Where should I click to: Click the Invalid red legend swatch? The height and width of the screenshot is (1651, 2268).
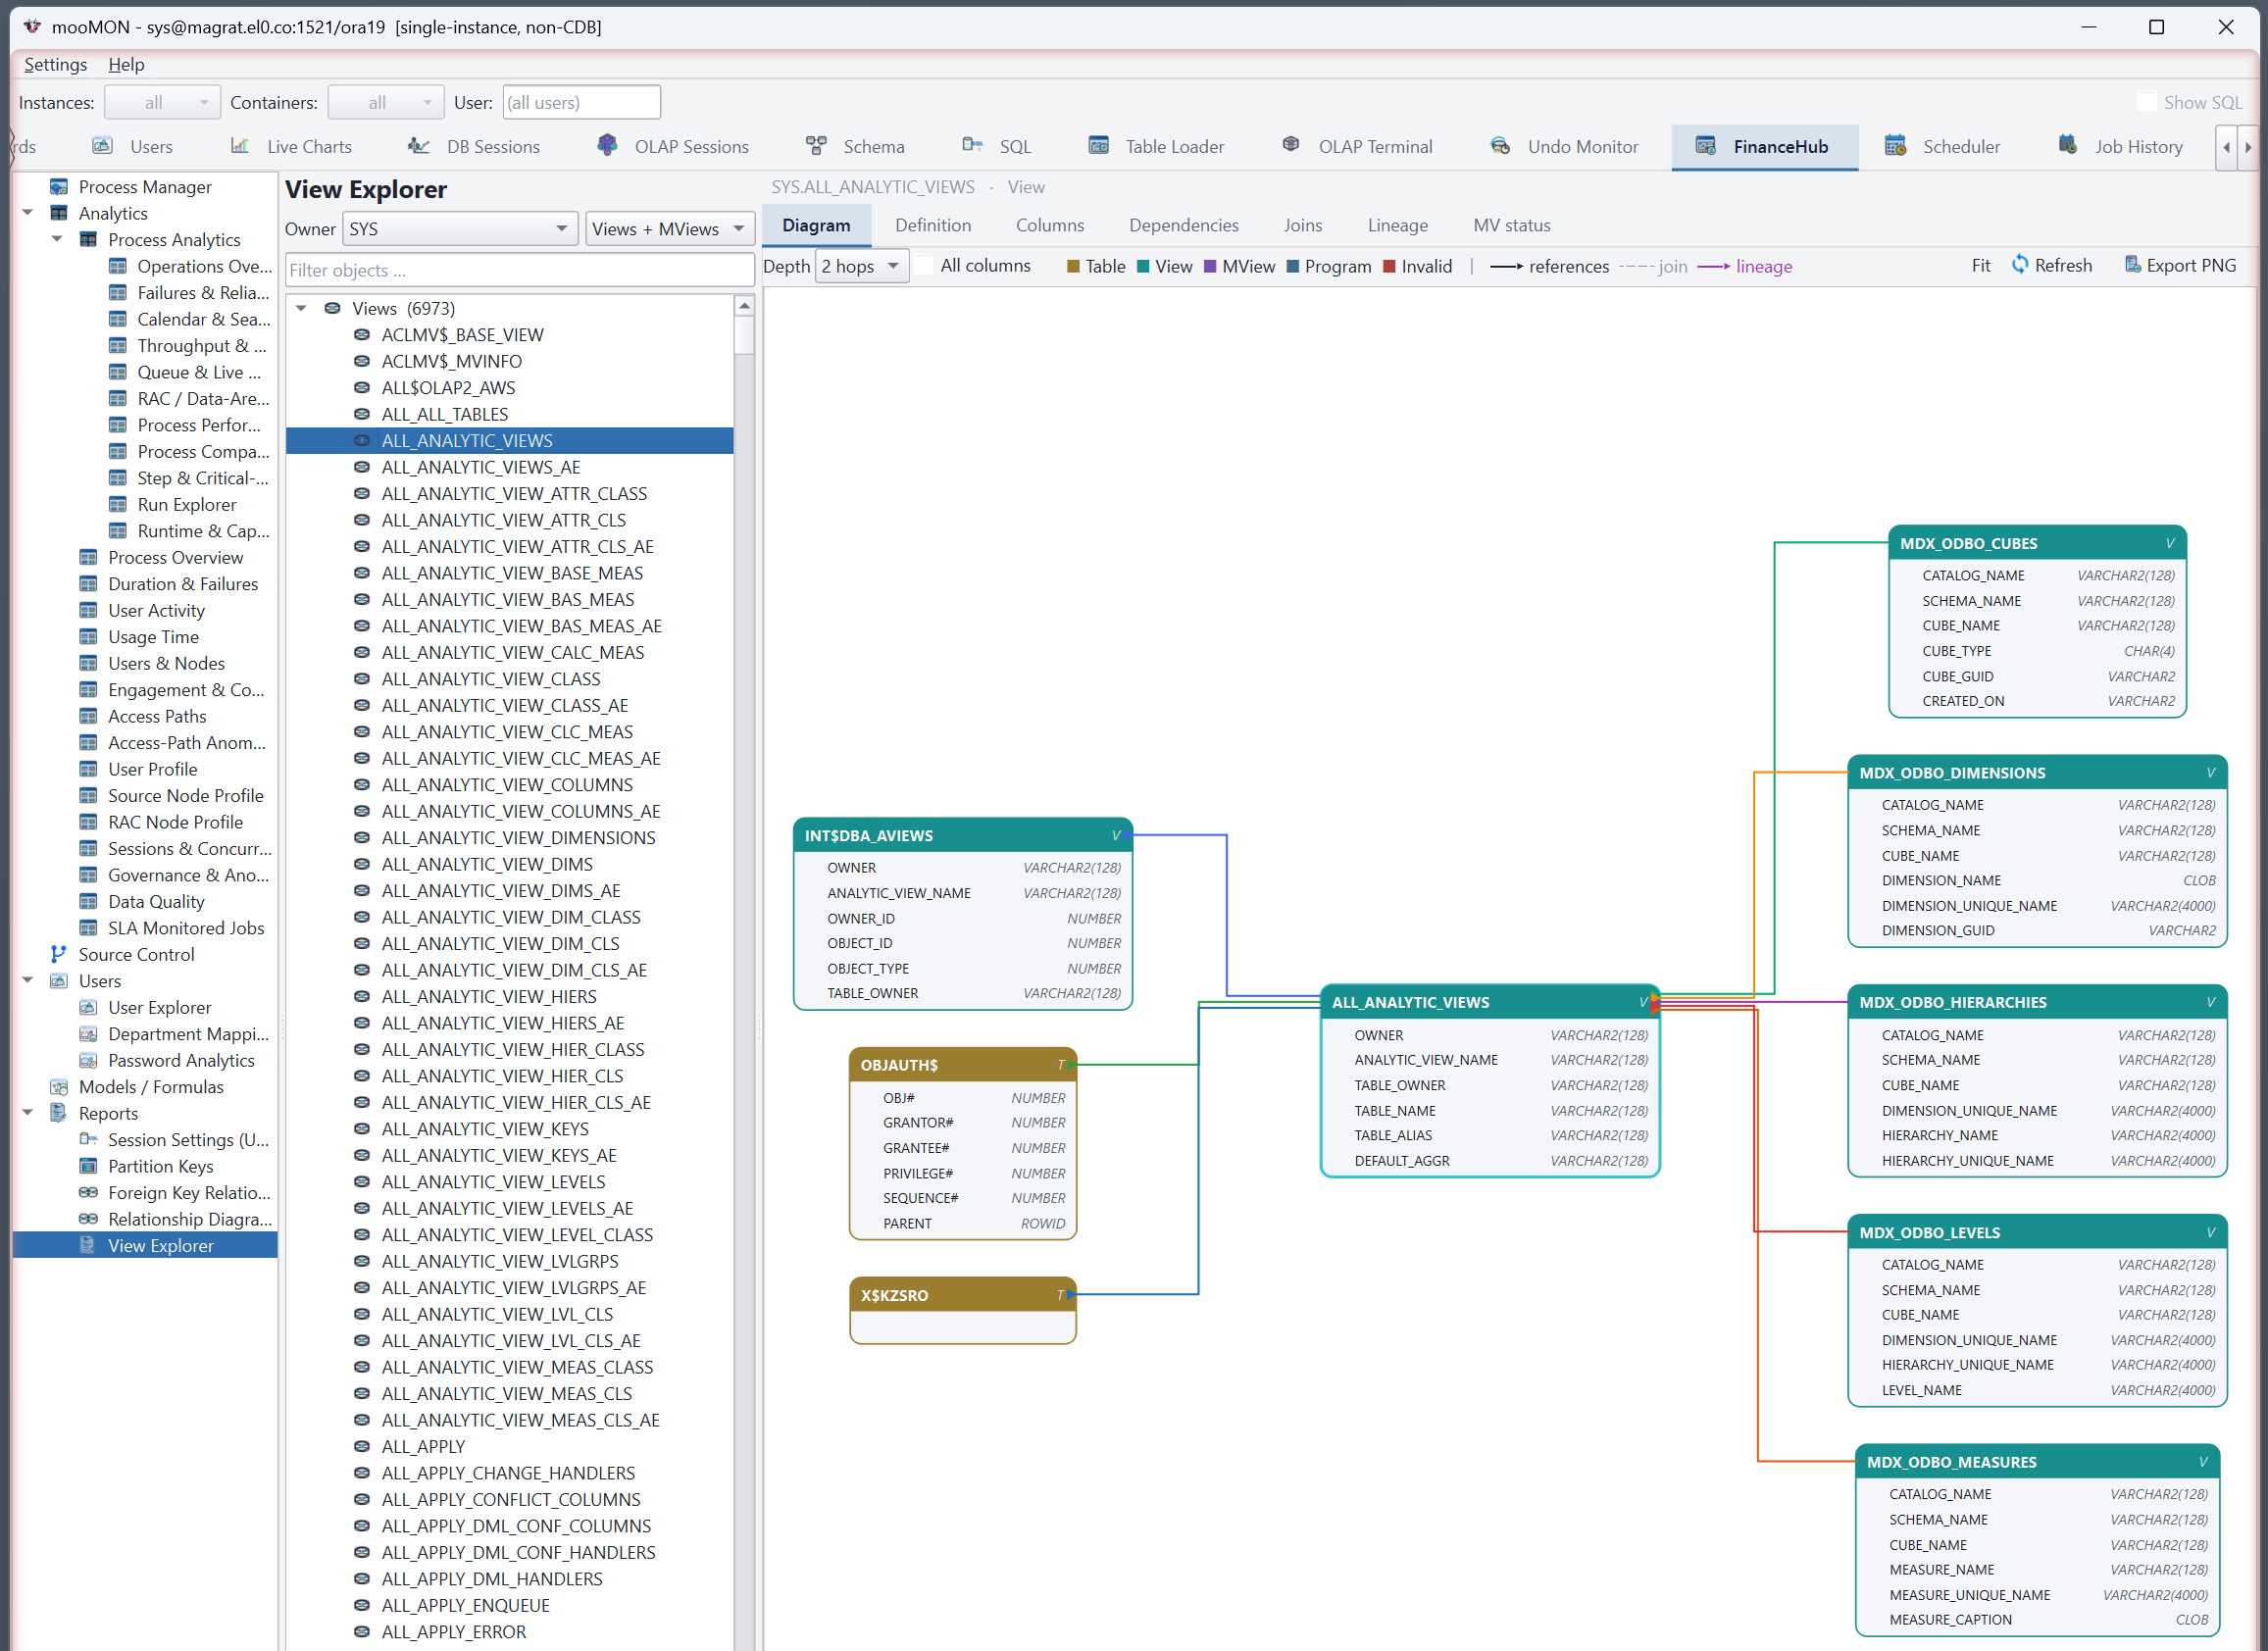tap(1389, 266)
